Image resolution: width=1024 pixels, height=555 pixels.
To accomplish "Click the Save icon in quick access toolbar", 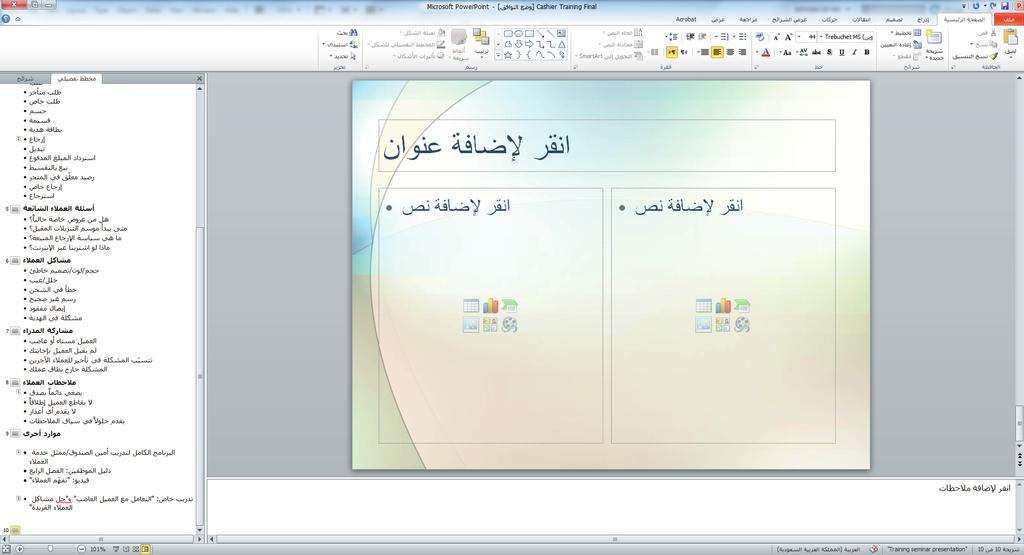I will click(1005, 6).
